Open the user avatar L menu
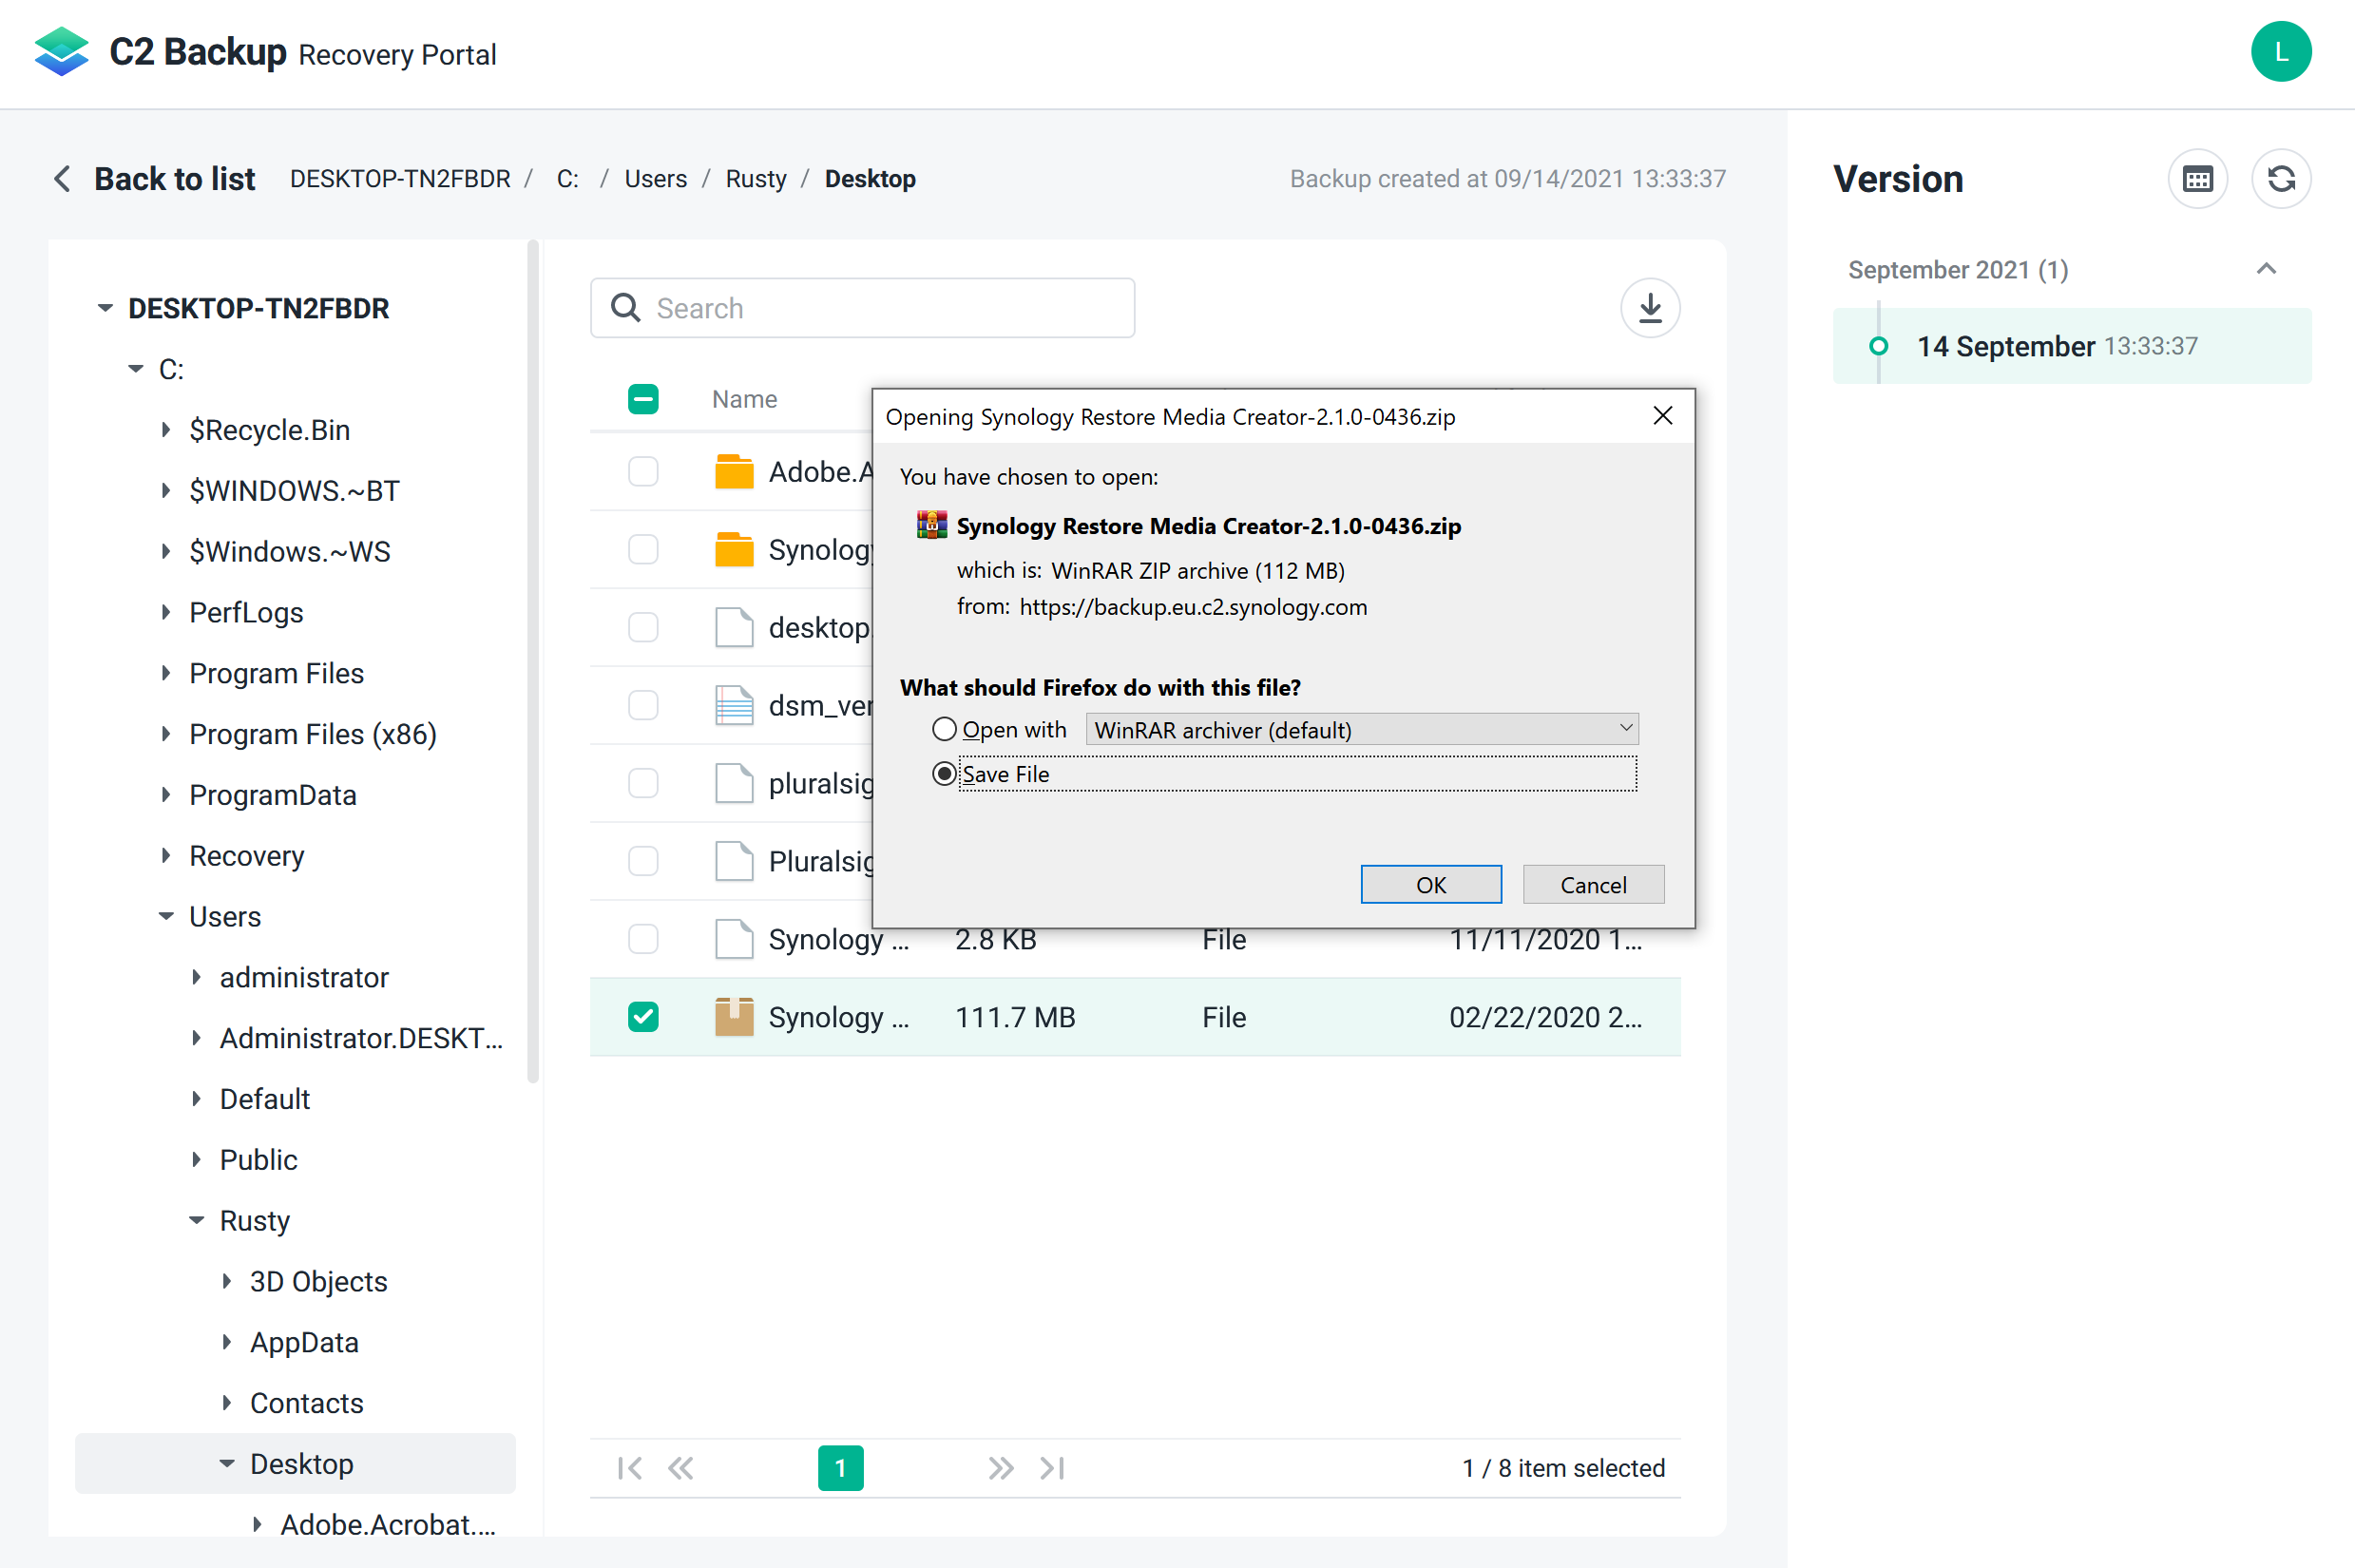Image resolution: width=2355 pixels, height=1568 pixels. point(2281,51)
